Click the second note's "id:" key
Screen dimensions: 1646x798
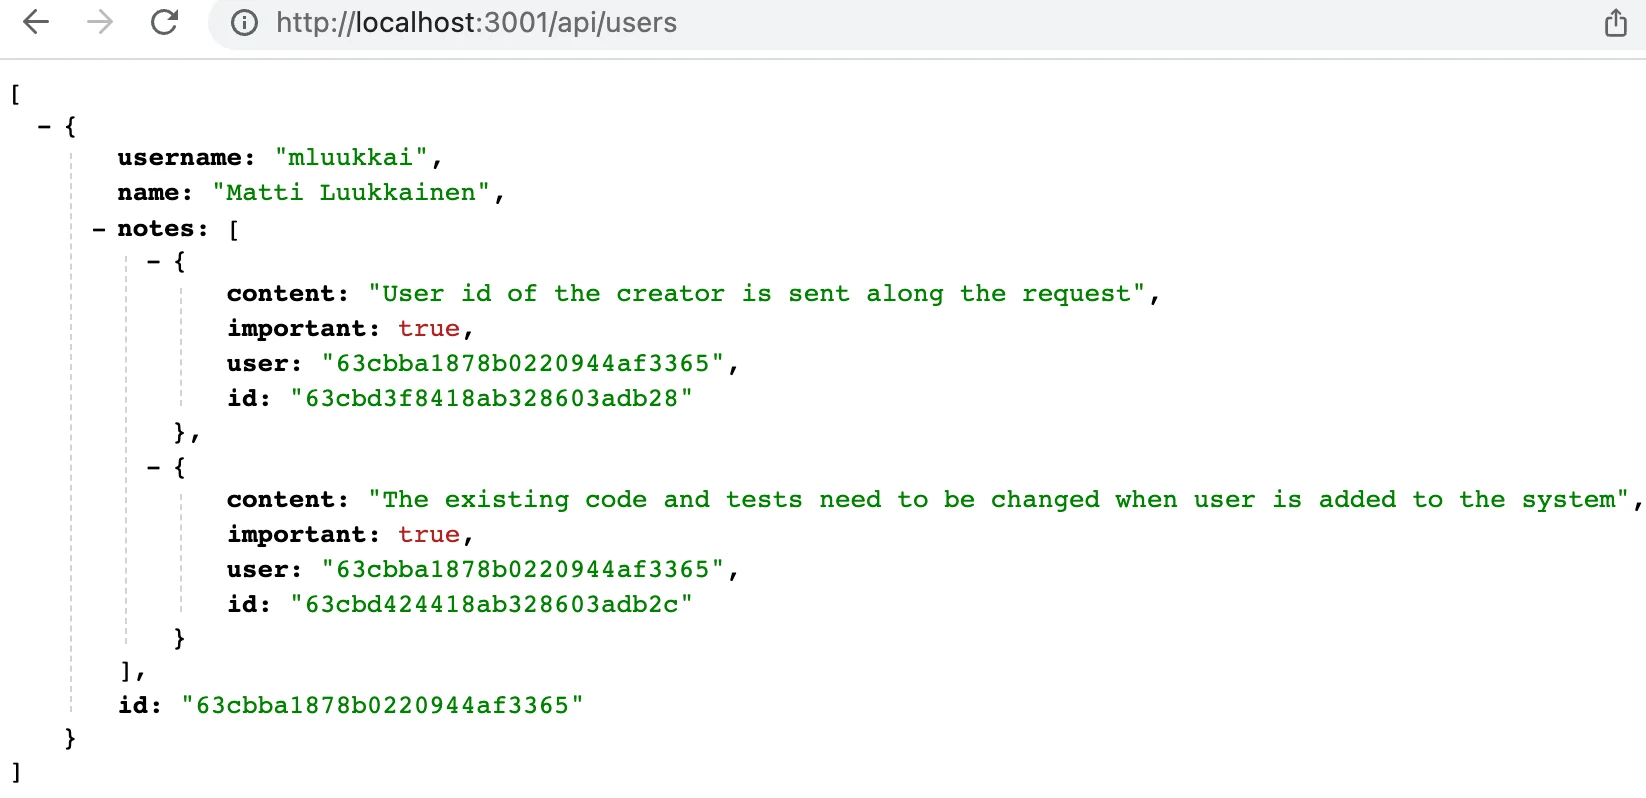249,605
